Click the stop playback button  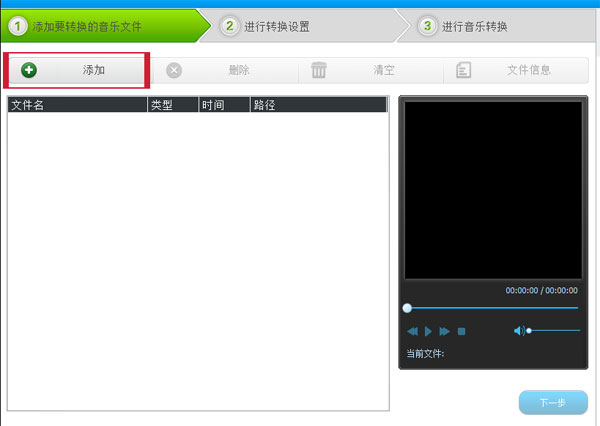tap(461, 331)
